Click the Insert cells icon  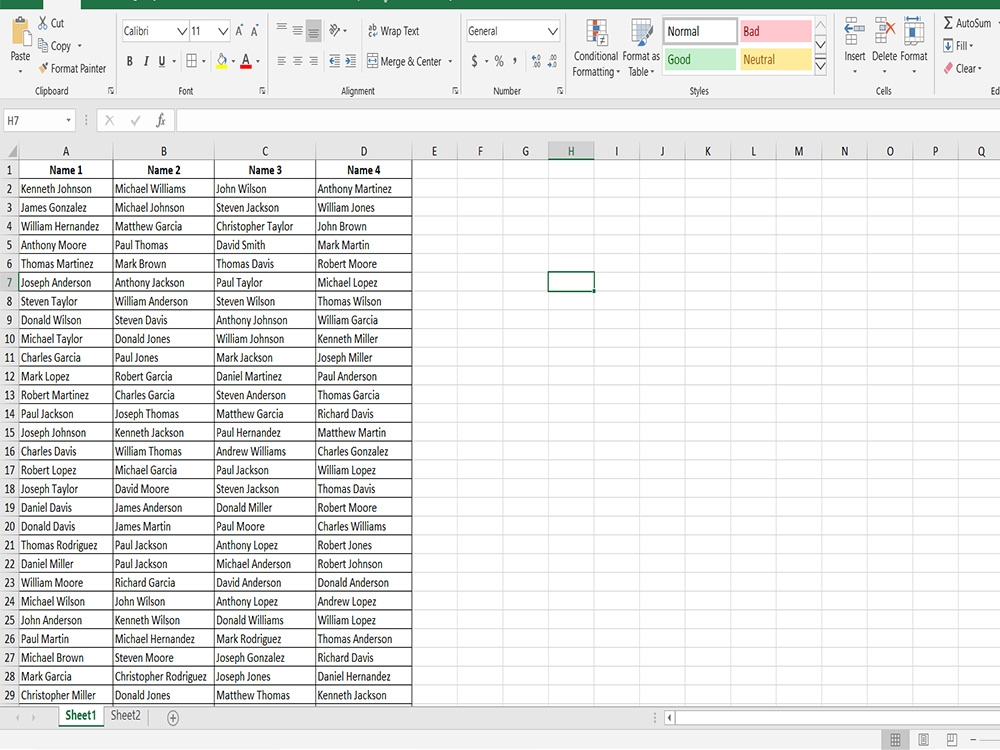pos(855,32)
